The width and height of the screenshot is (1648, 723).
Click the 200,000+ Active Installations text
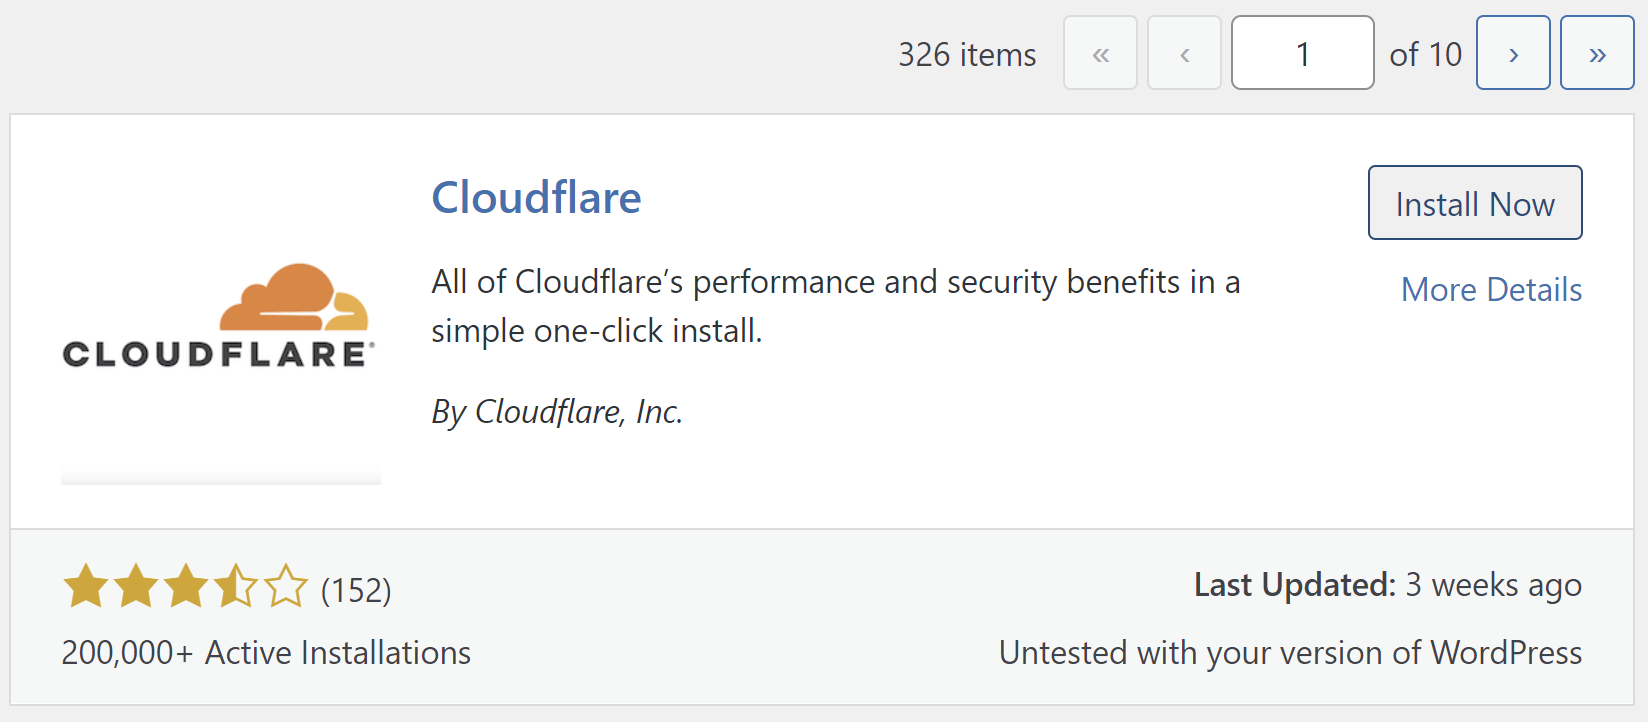[265, 653]
